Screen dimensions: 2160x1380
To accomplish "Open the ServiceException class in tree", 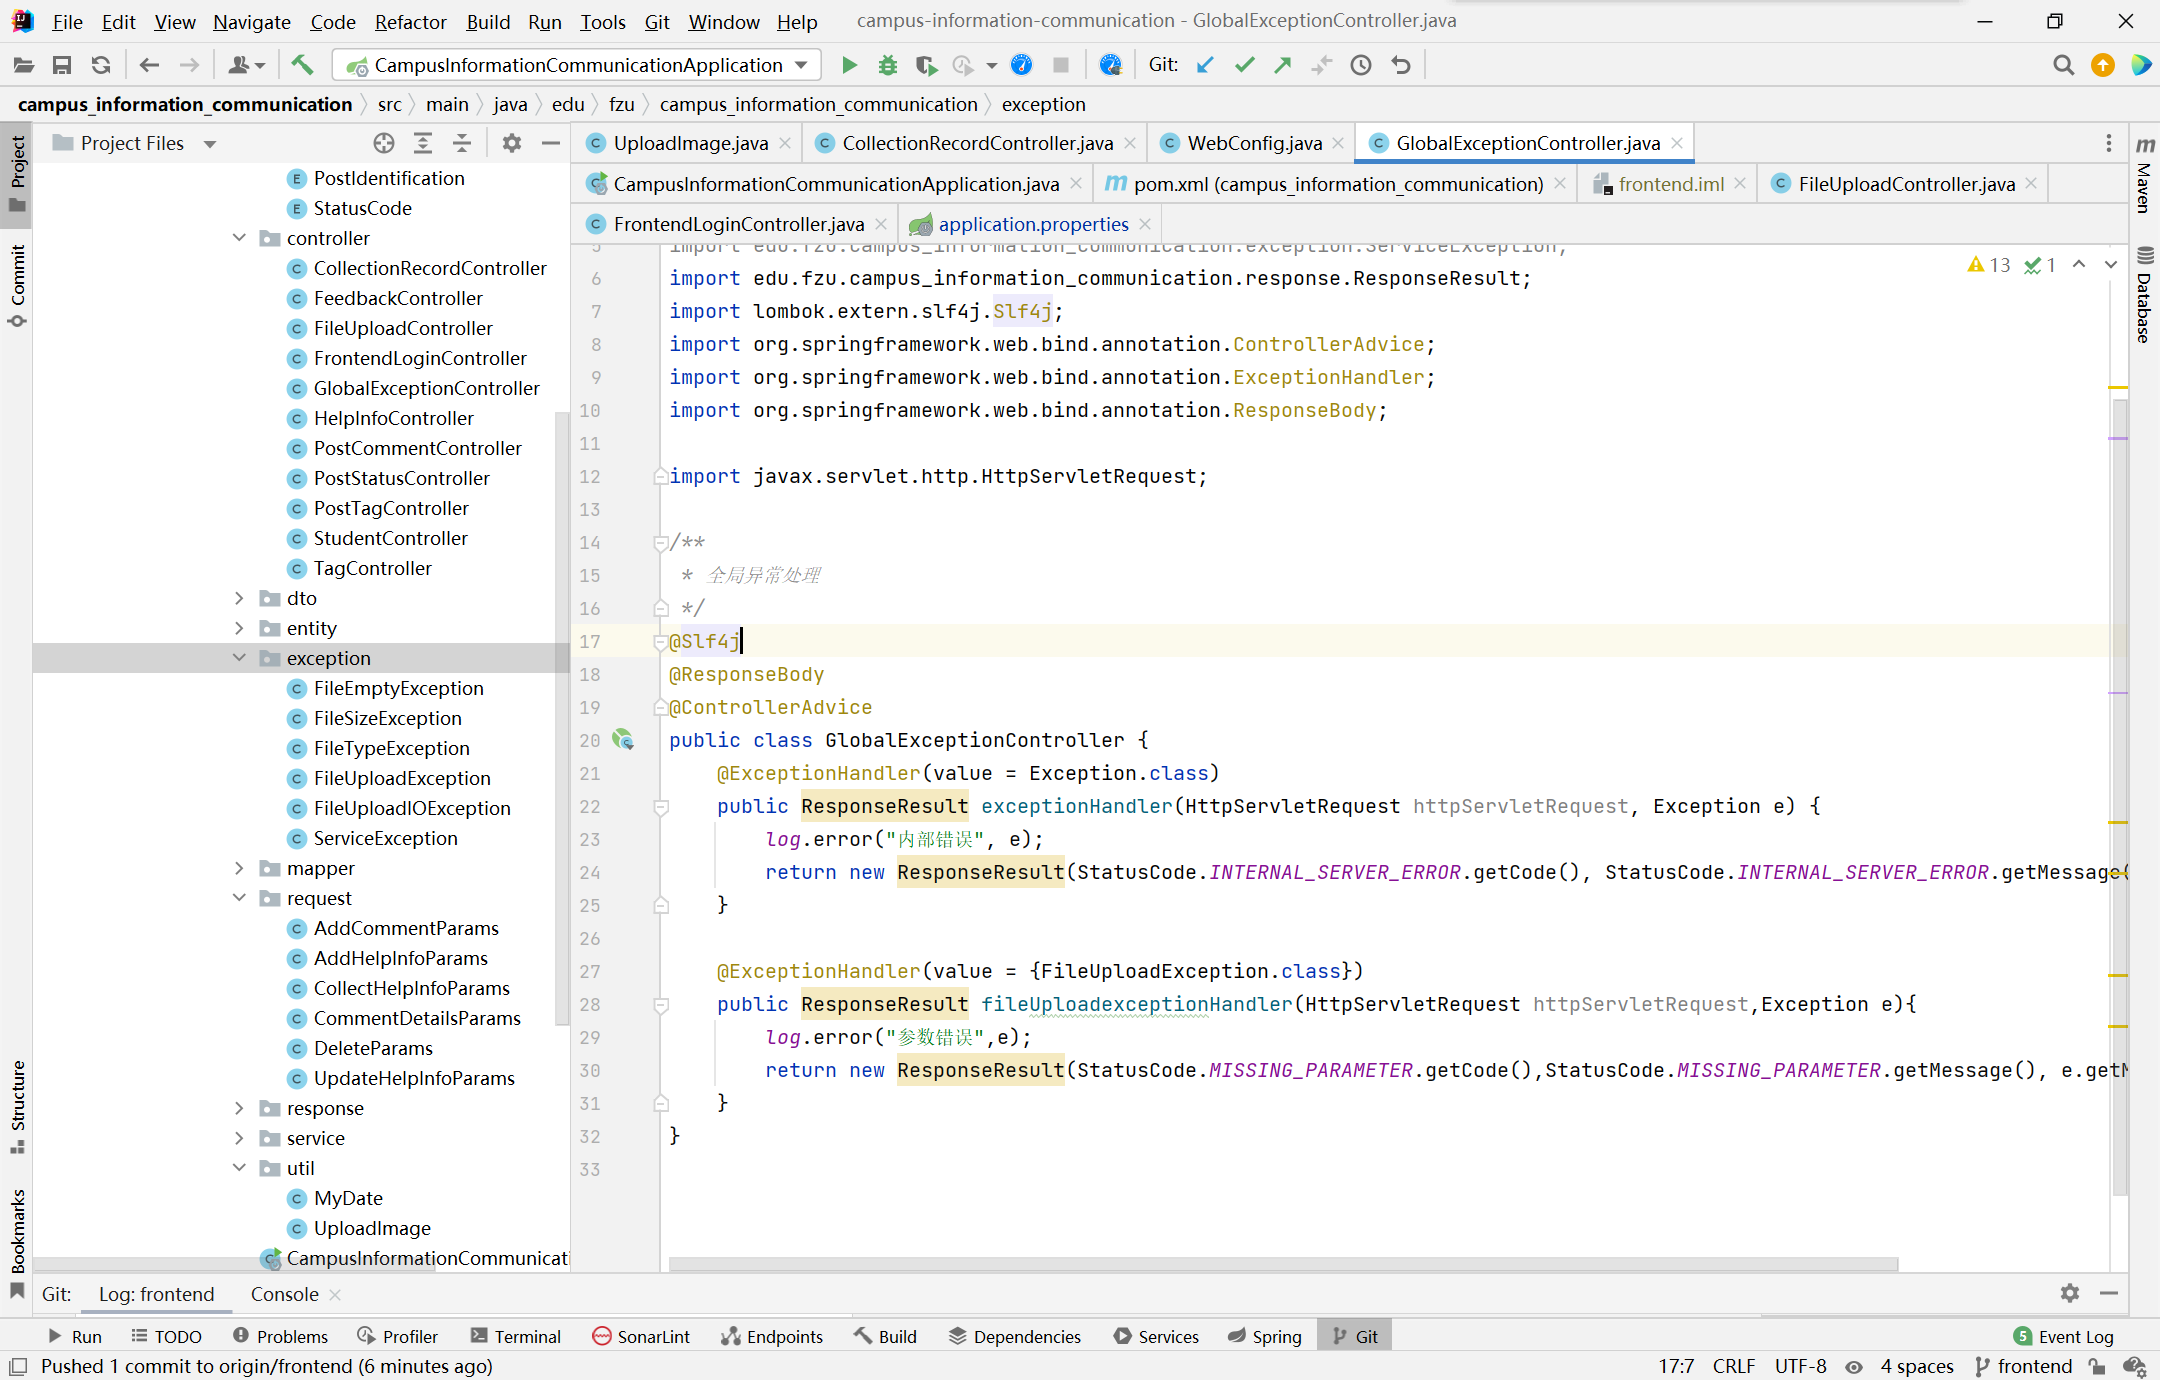I will tap(385, 838).
